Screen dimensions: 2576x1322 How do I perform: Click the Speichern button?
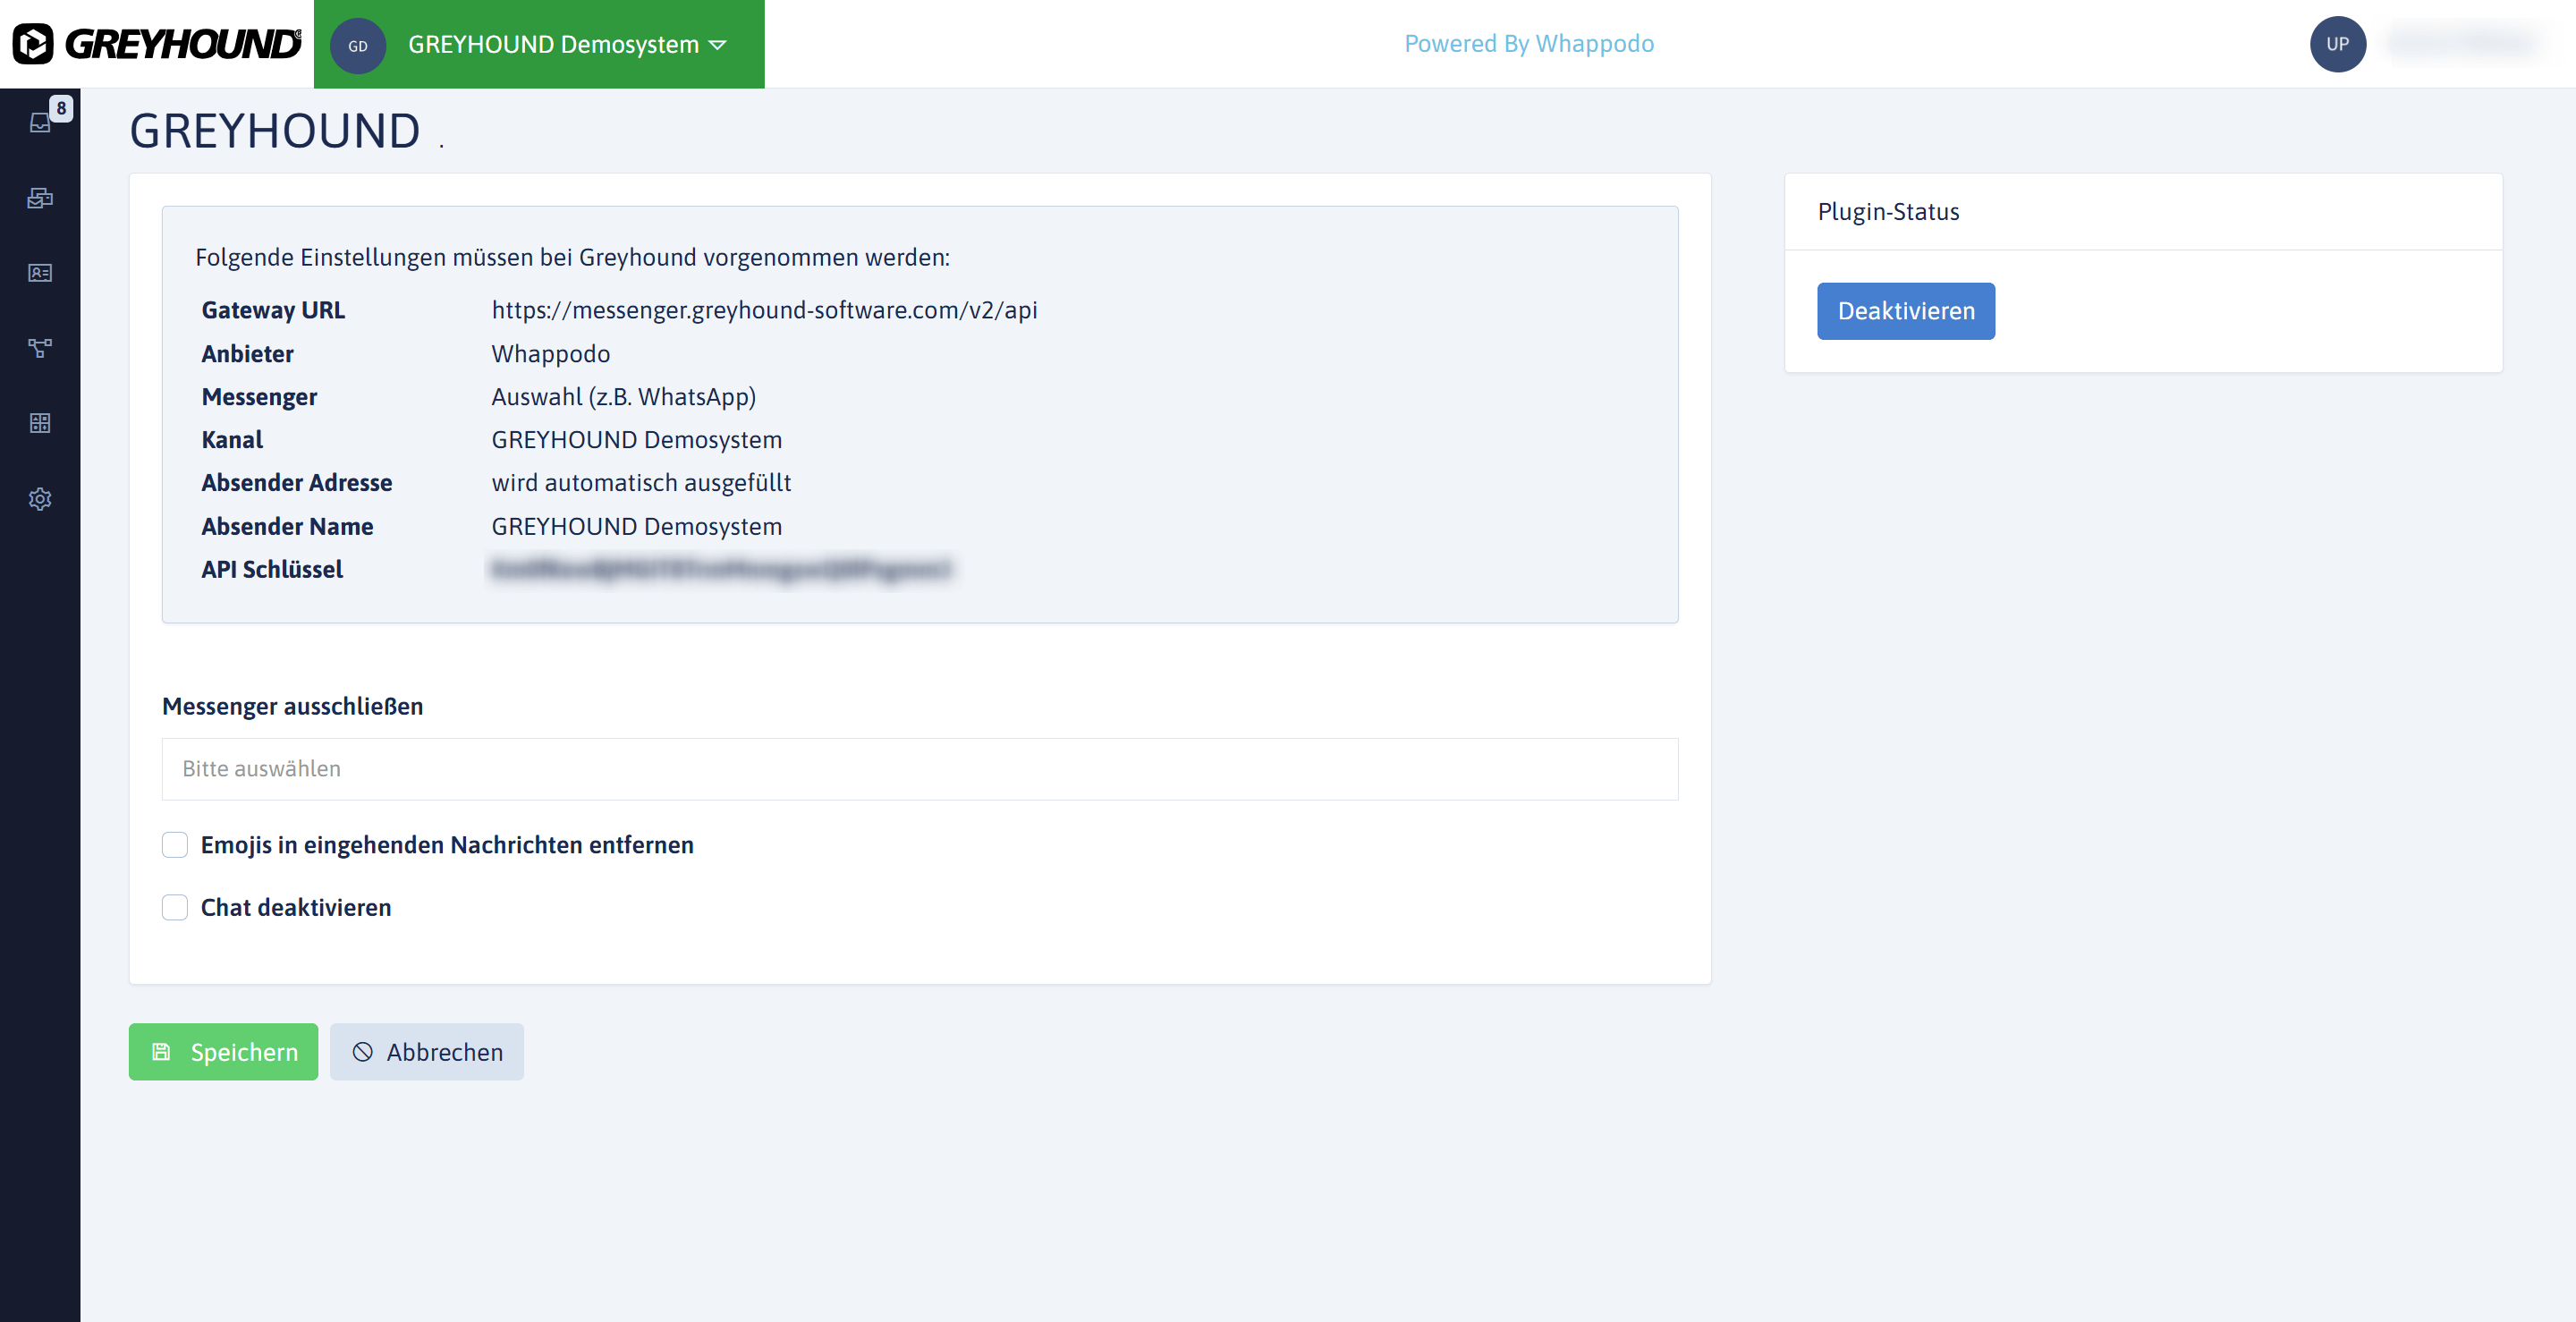(x=223, y=1052)
